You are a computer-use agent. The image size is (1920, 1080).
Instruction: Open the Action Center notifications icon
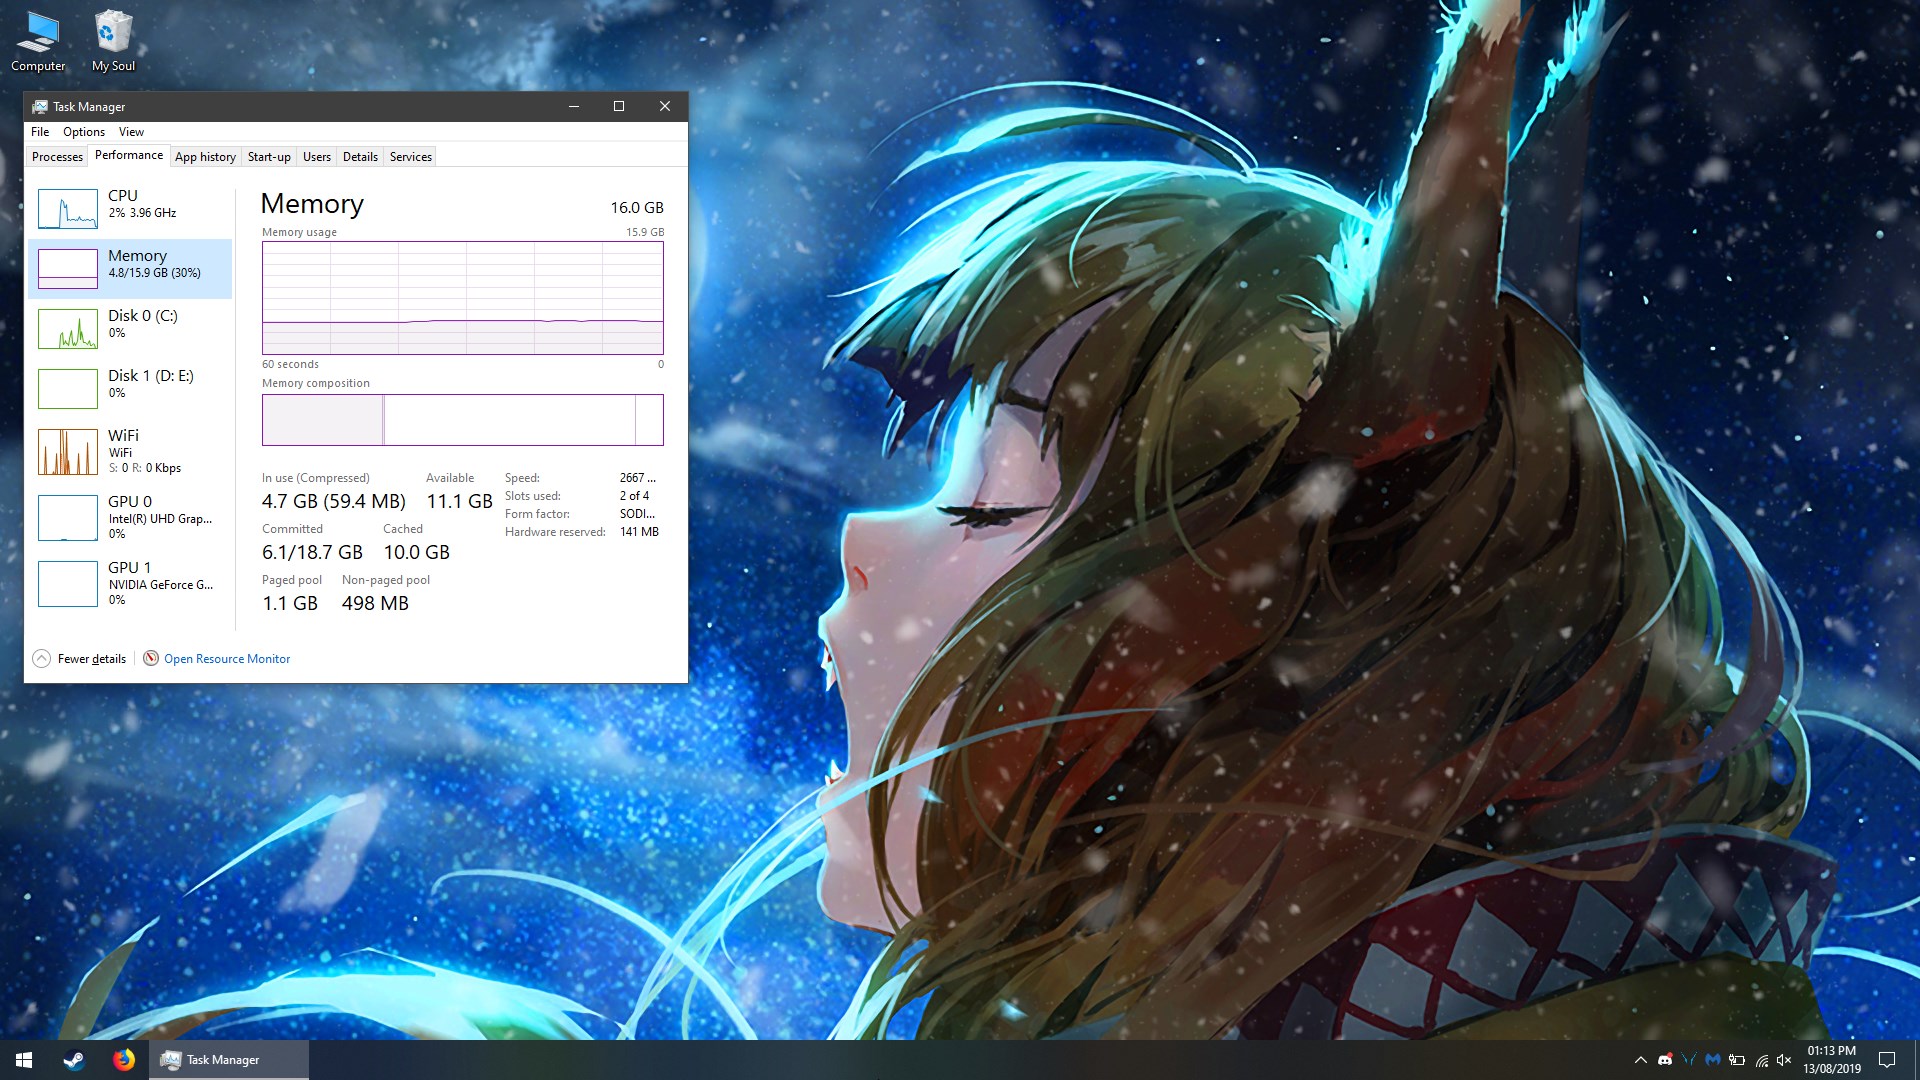click(1887, 1060)
